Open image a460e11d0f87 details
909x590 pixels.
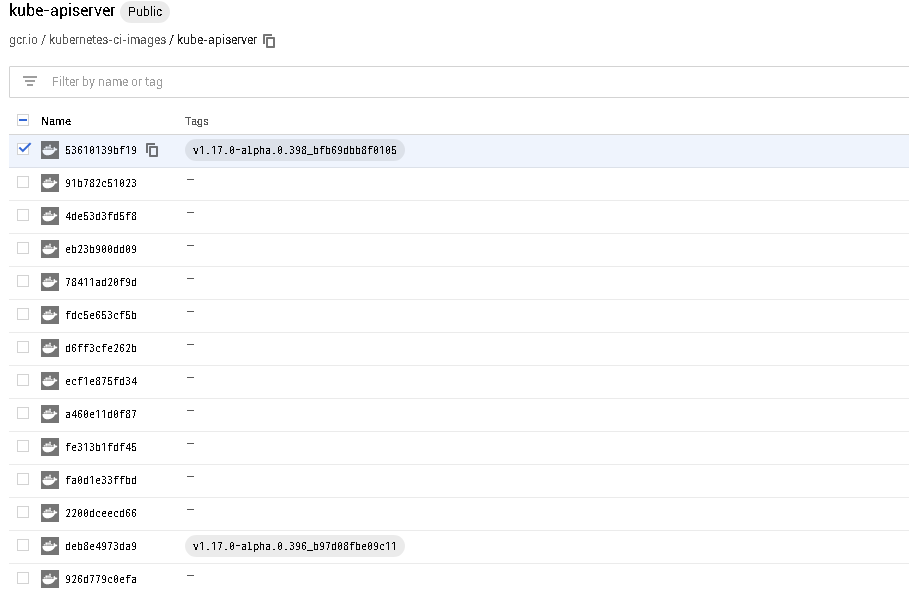[x=101, y=415]
